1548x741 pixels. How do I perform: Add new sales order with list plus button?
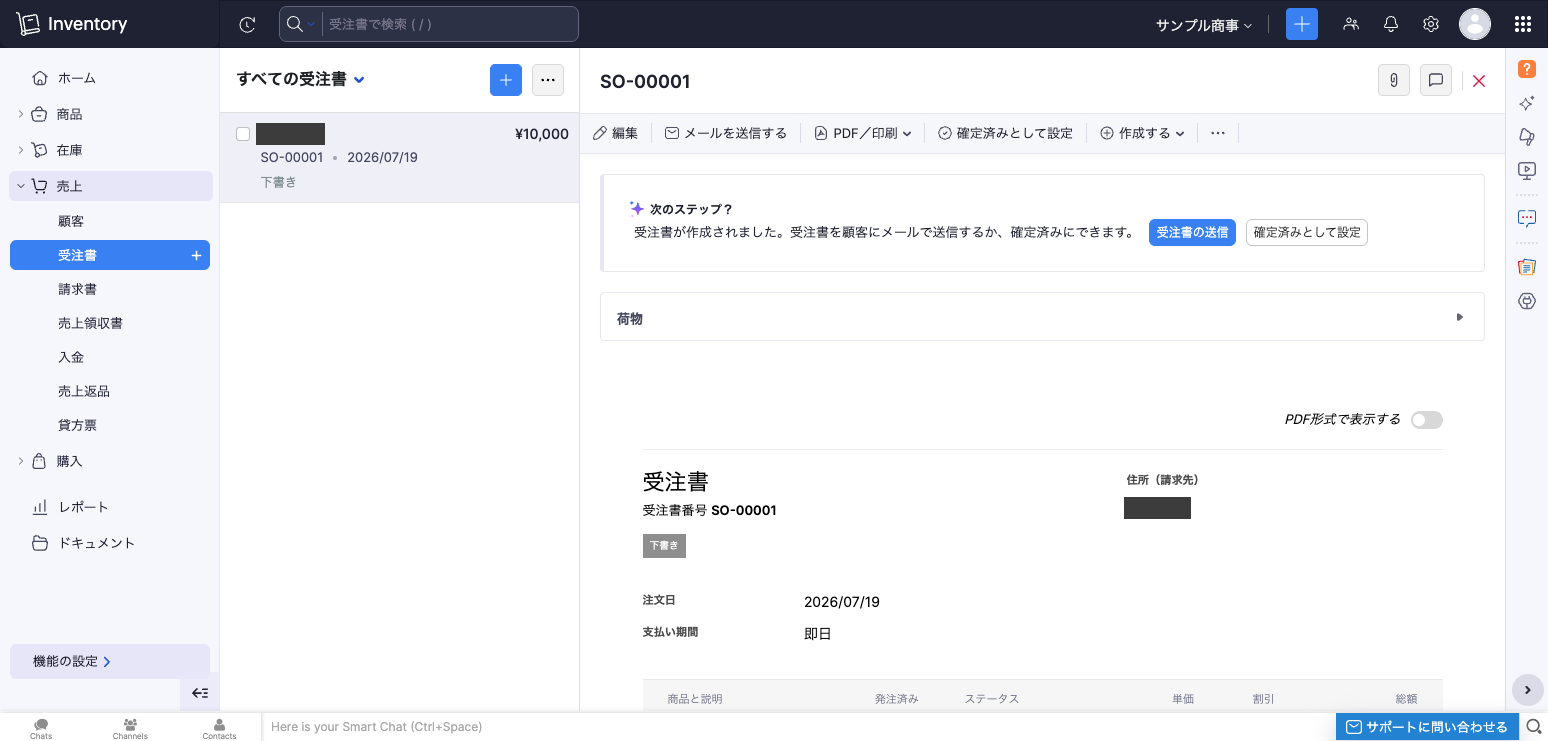click(506, 80)
